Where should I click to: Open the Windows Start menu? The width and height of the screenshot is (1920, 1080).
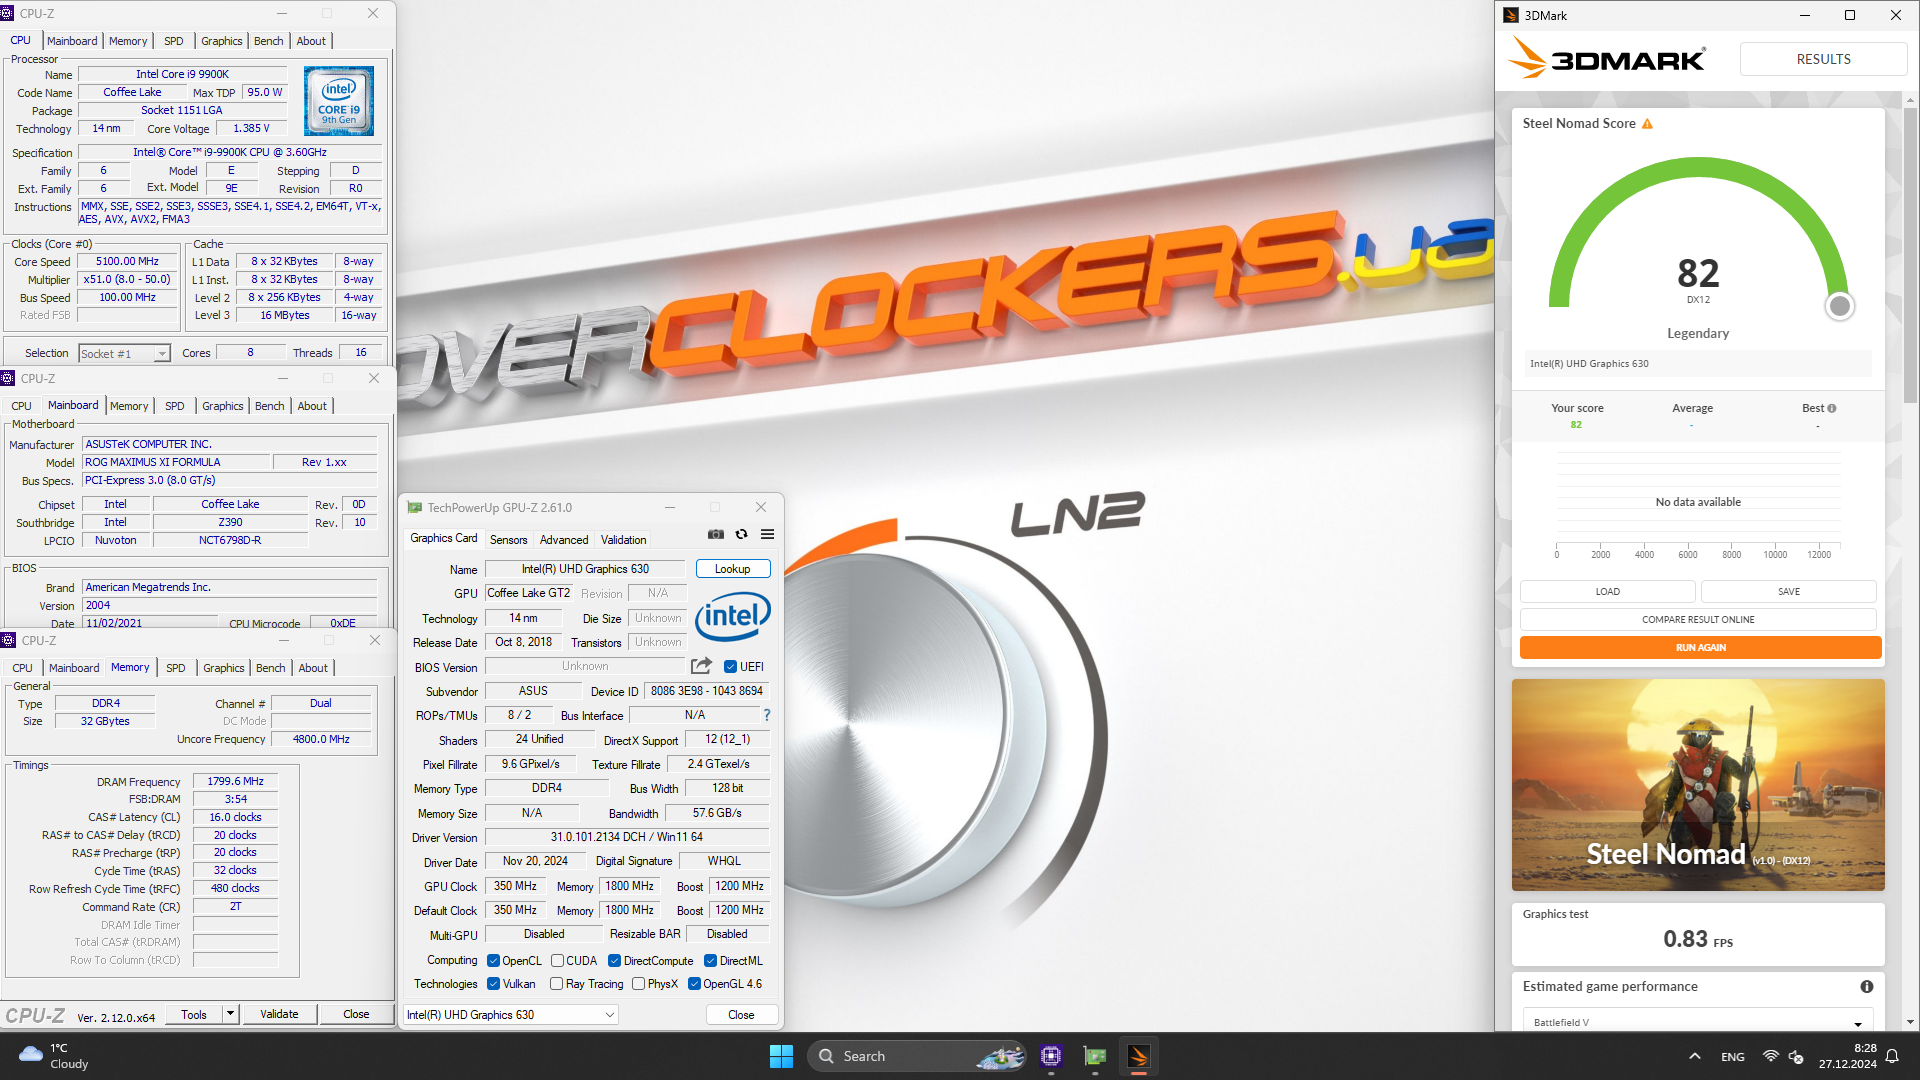781,1056
